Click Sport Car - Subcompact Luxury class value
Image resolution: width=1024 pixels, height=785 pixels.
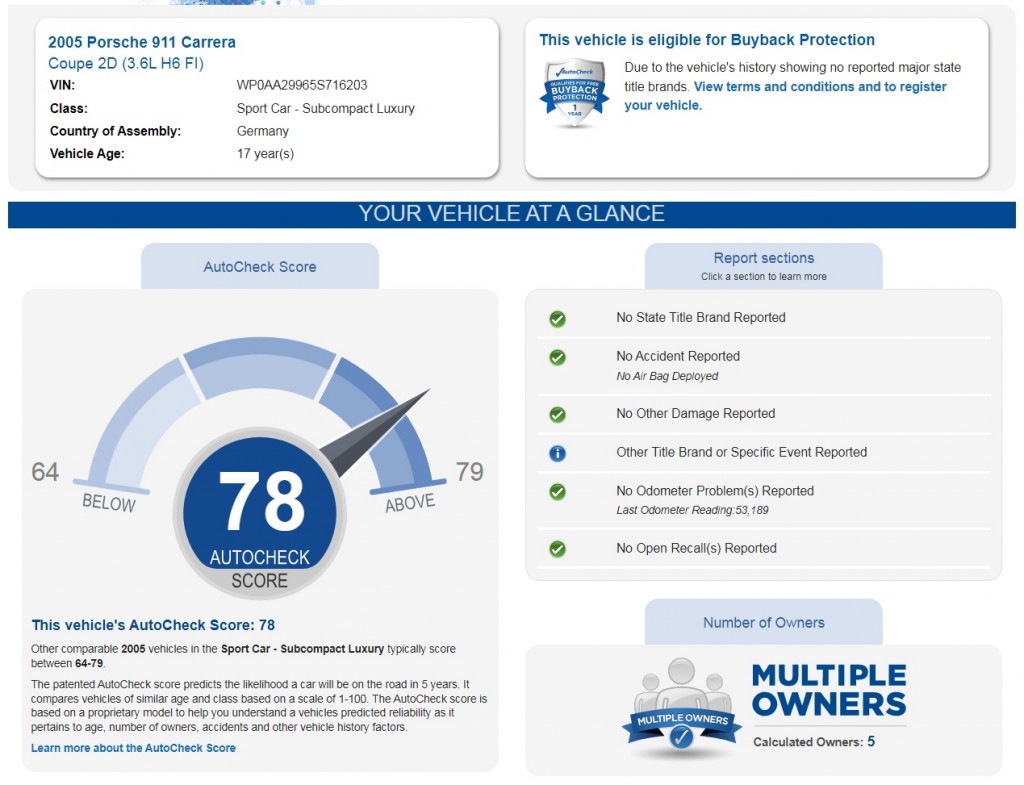(x=325, y=108)
